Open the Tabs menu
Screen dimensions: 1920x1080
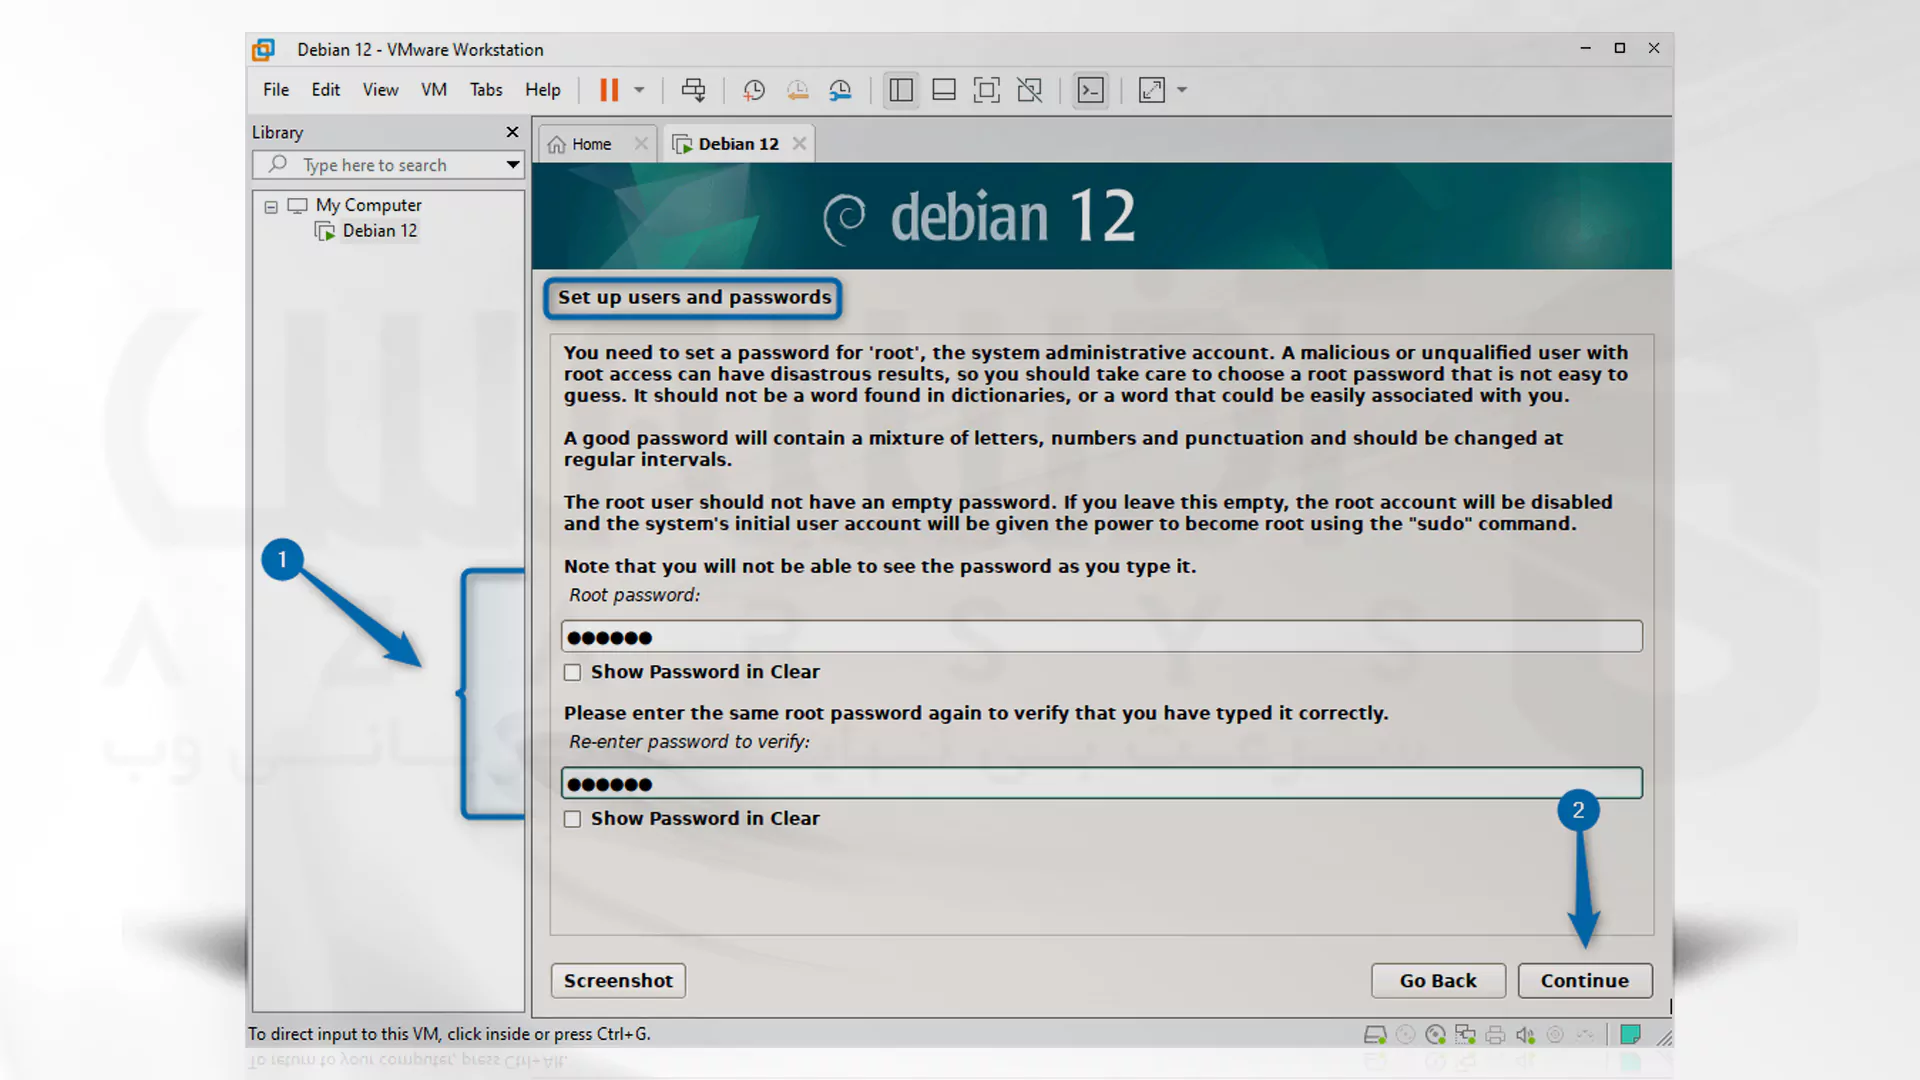click(x=486, y=90)
